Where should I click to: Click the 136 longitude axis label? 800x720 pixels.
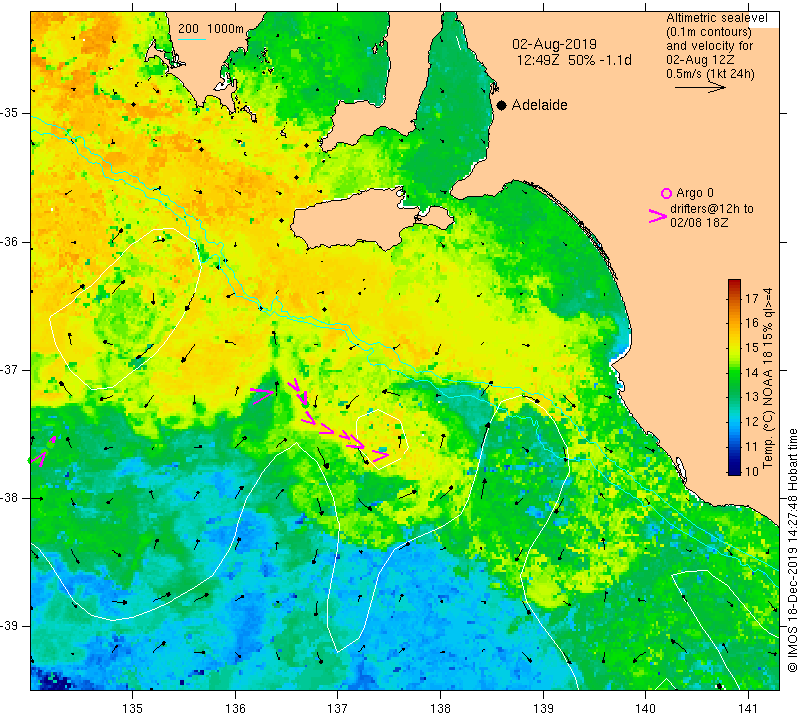[x=235, y=709]
